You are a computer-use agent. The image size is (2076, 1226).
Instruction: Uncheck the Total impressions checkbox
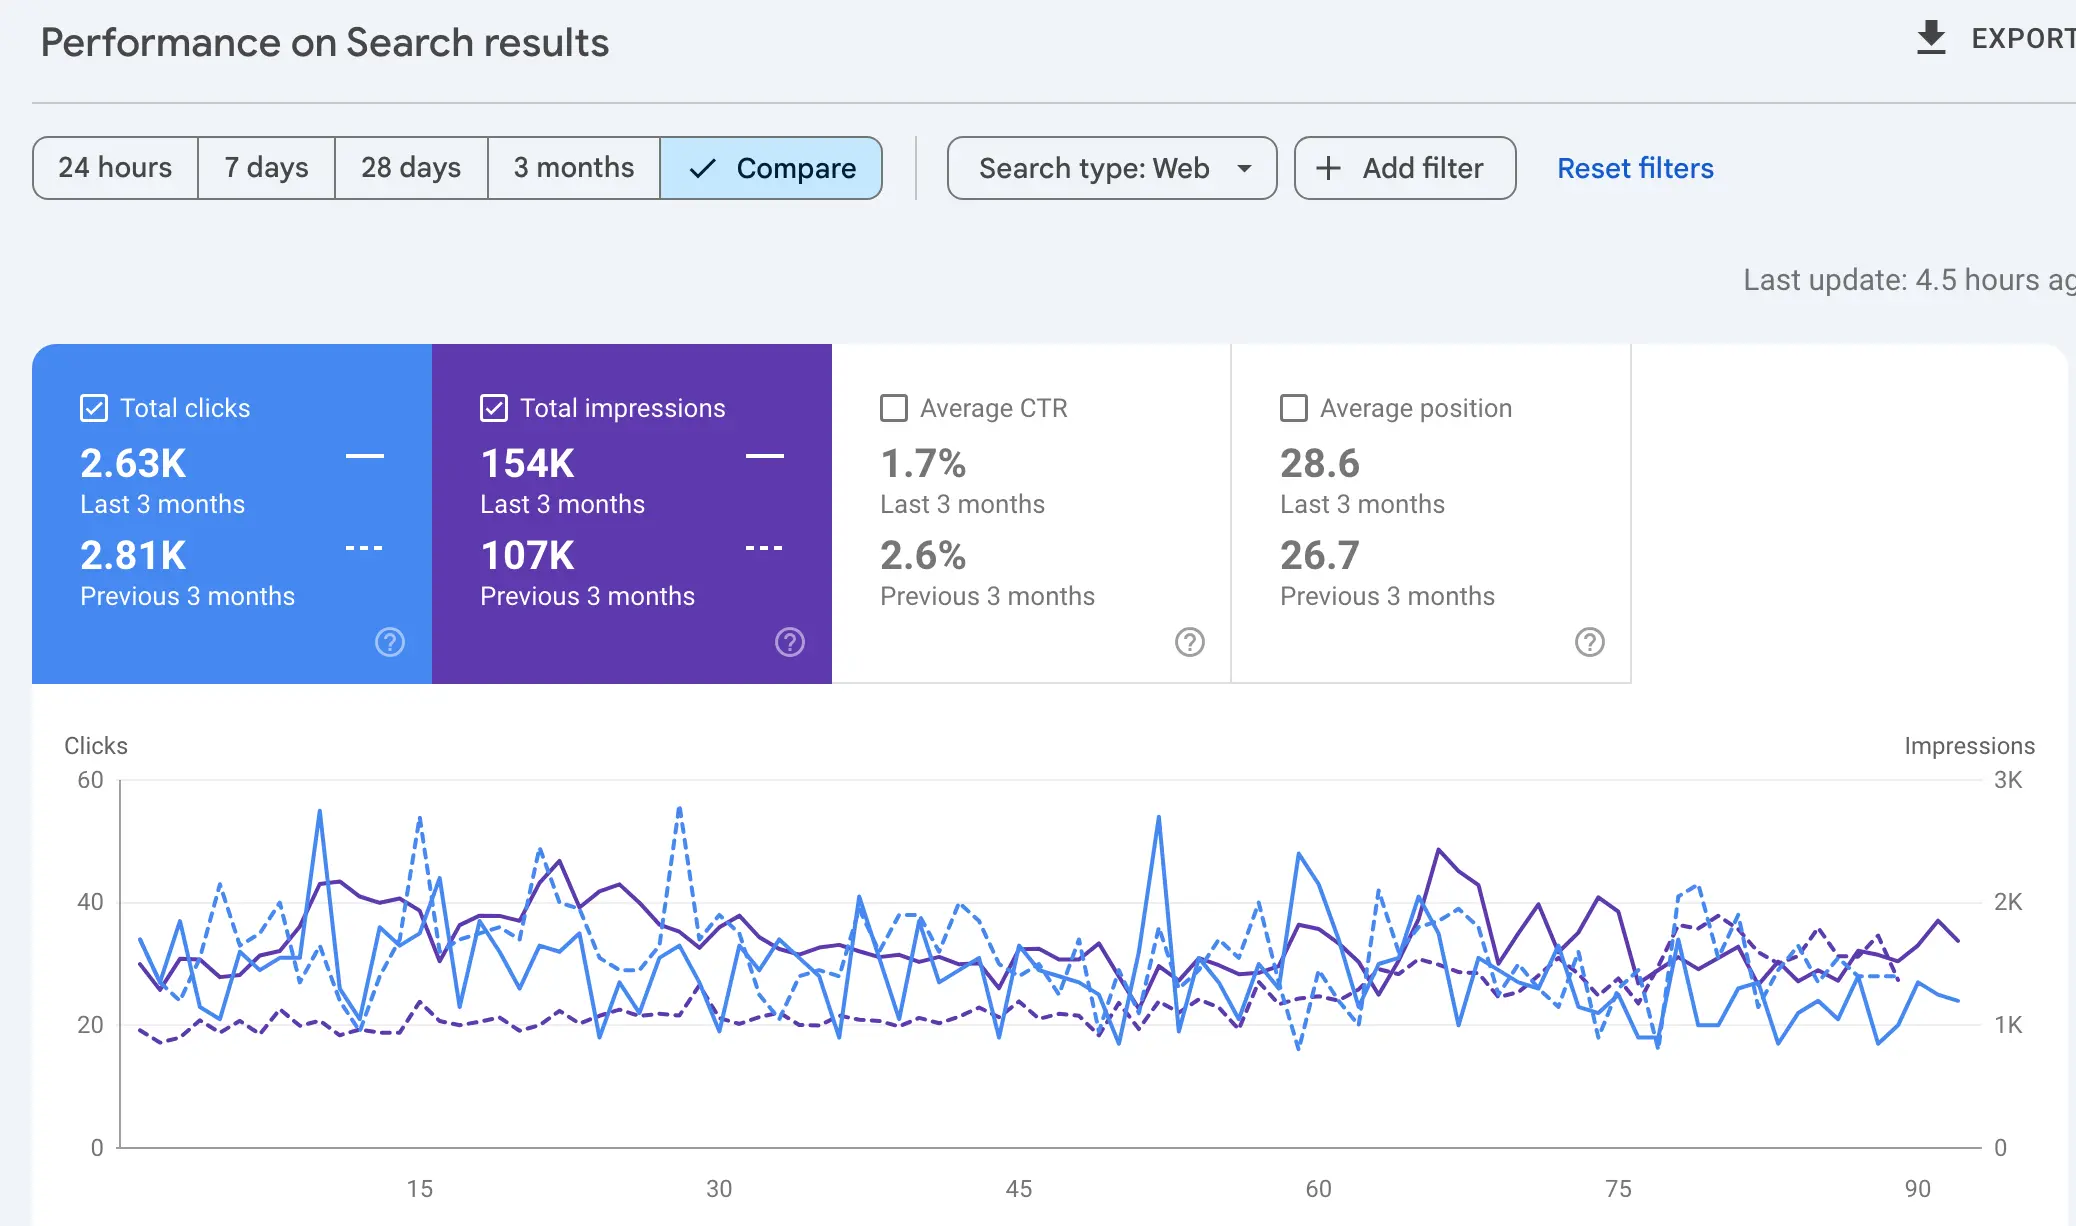pyautogui.click(x=494, y=408)
